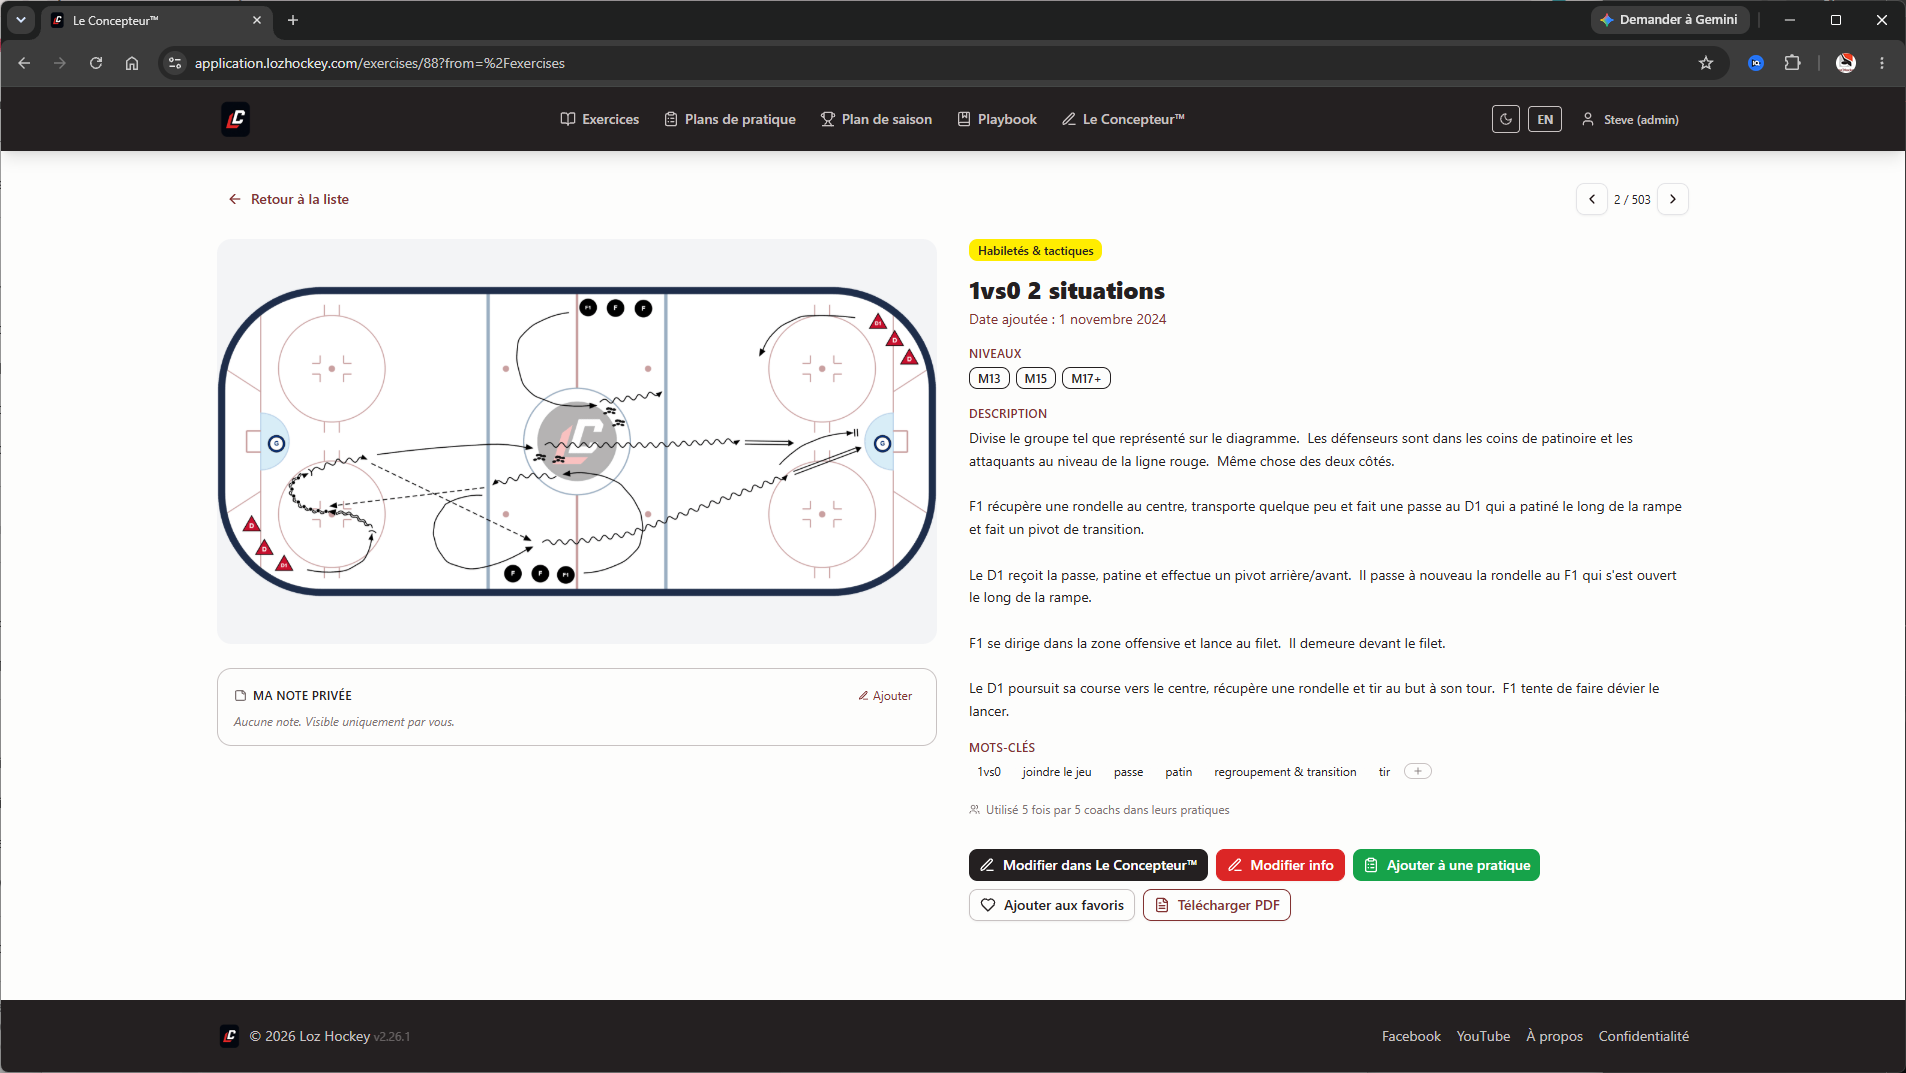
Task: Click Ajouter to add private note
Action: pos(885,696)
